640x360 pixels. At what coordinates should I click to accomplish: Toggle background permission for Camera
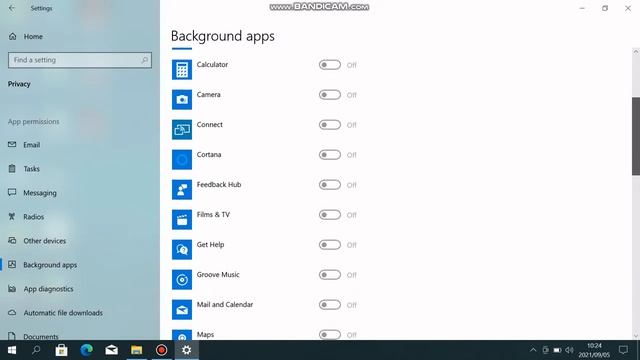(330, 95)
